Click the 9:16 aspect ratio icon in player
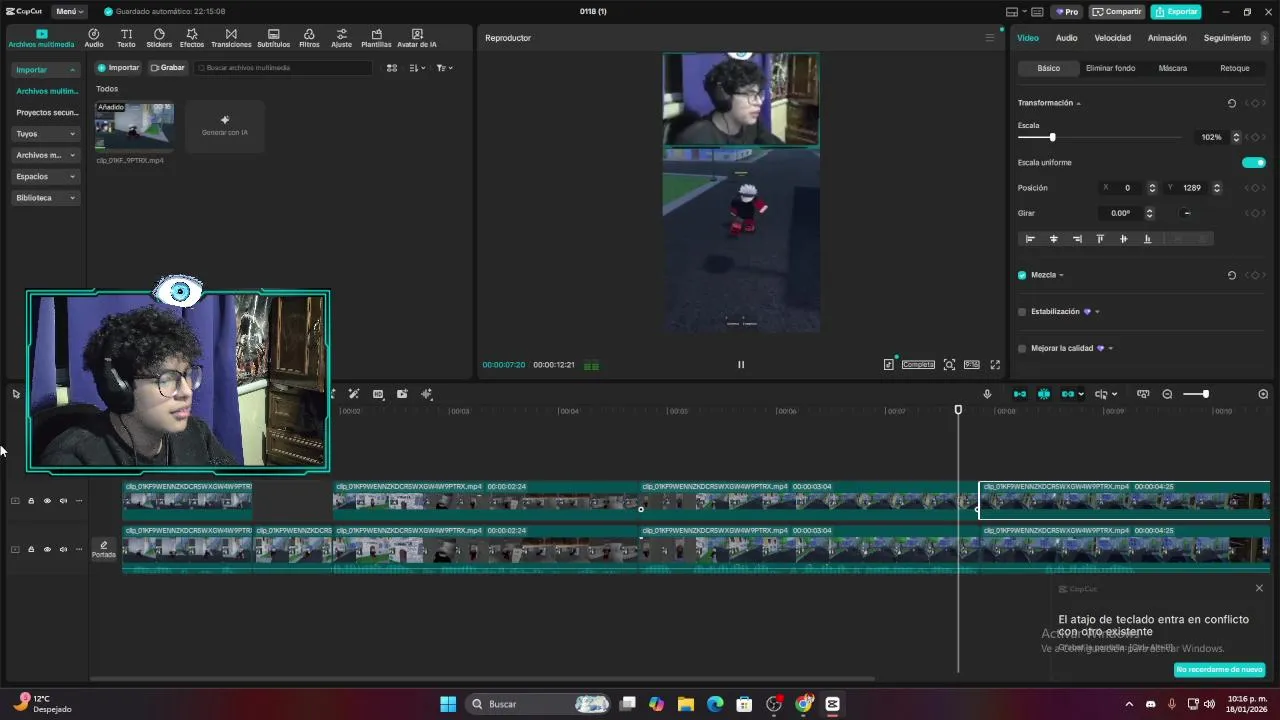 pyautogui.click(x=971, y=365)
